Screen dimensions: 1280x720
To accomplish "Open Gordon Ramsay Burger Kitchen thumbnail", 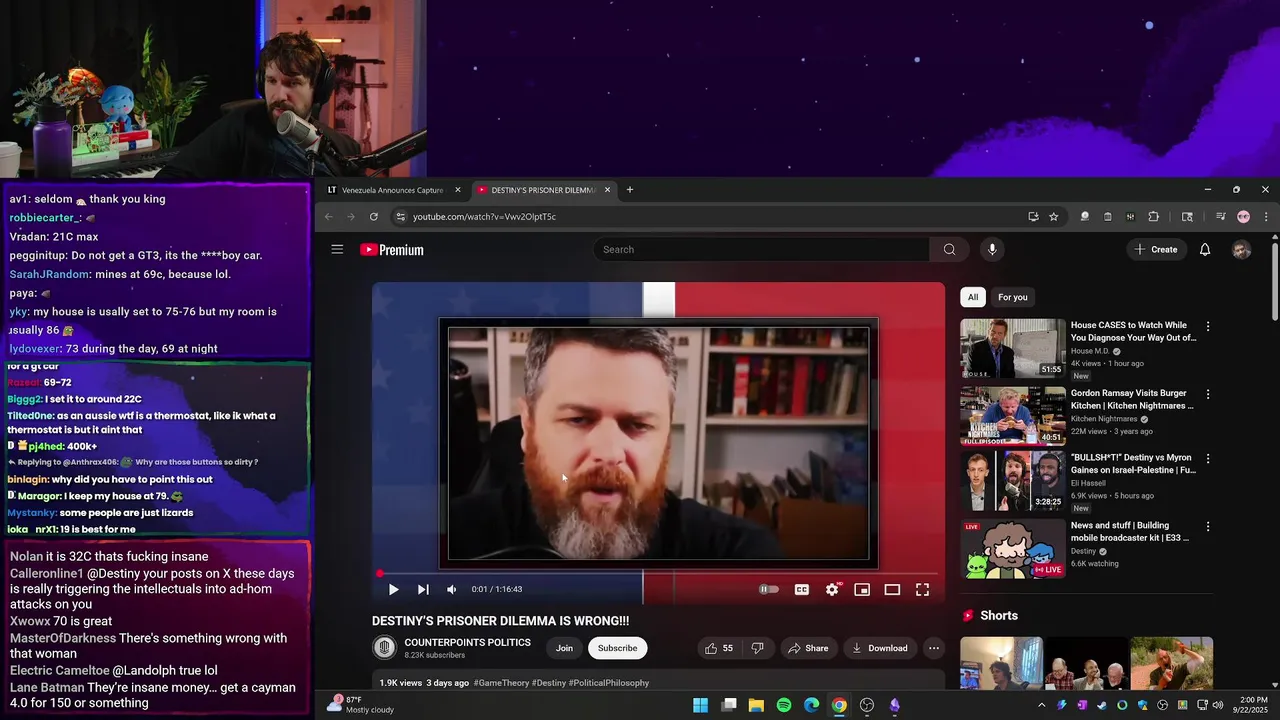I will [1013, 415].
